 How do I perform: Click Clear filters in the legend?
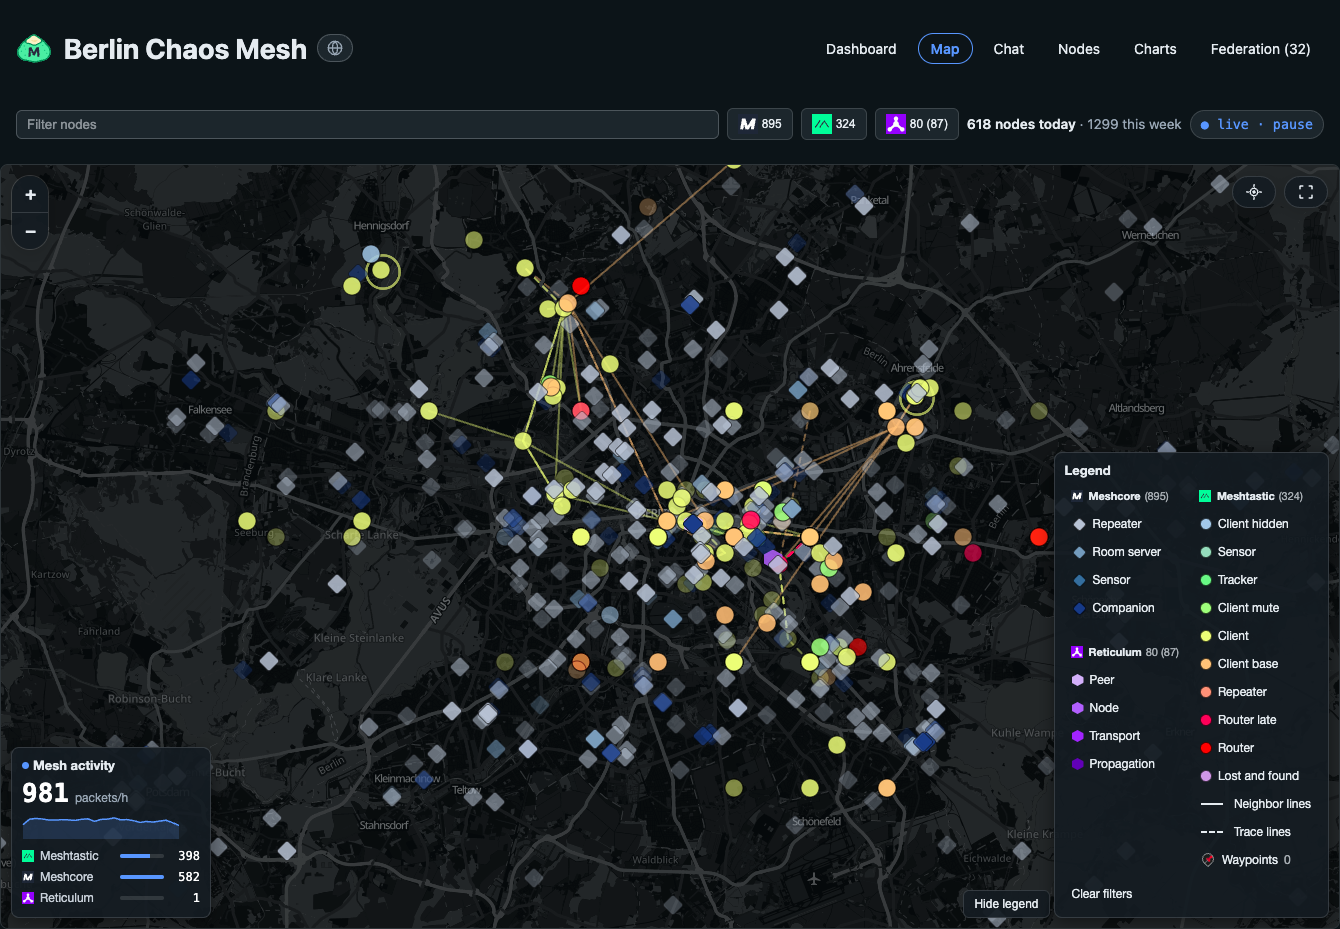click(1102, 894)
